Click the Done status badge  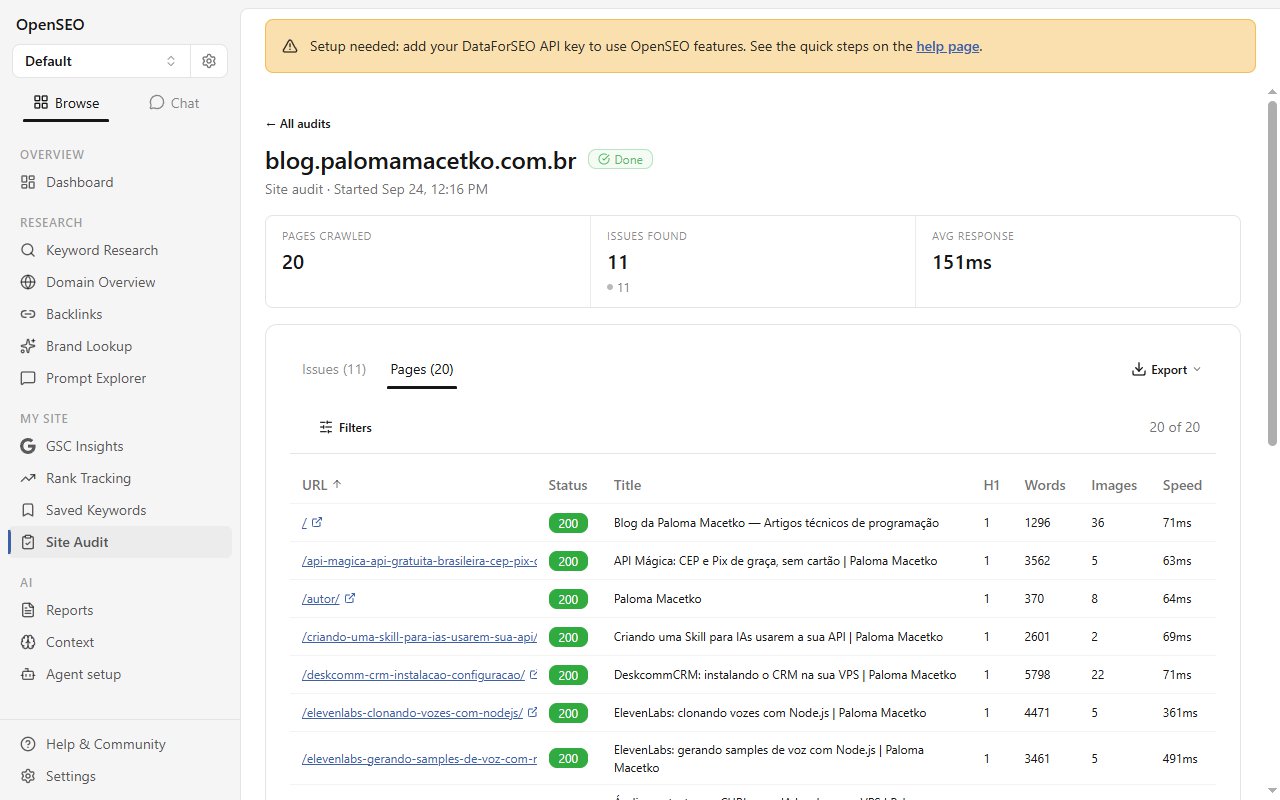pyautogui.click(x=620, y=159)
